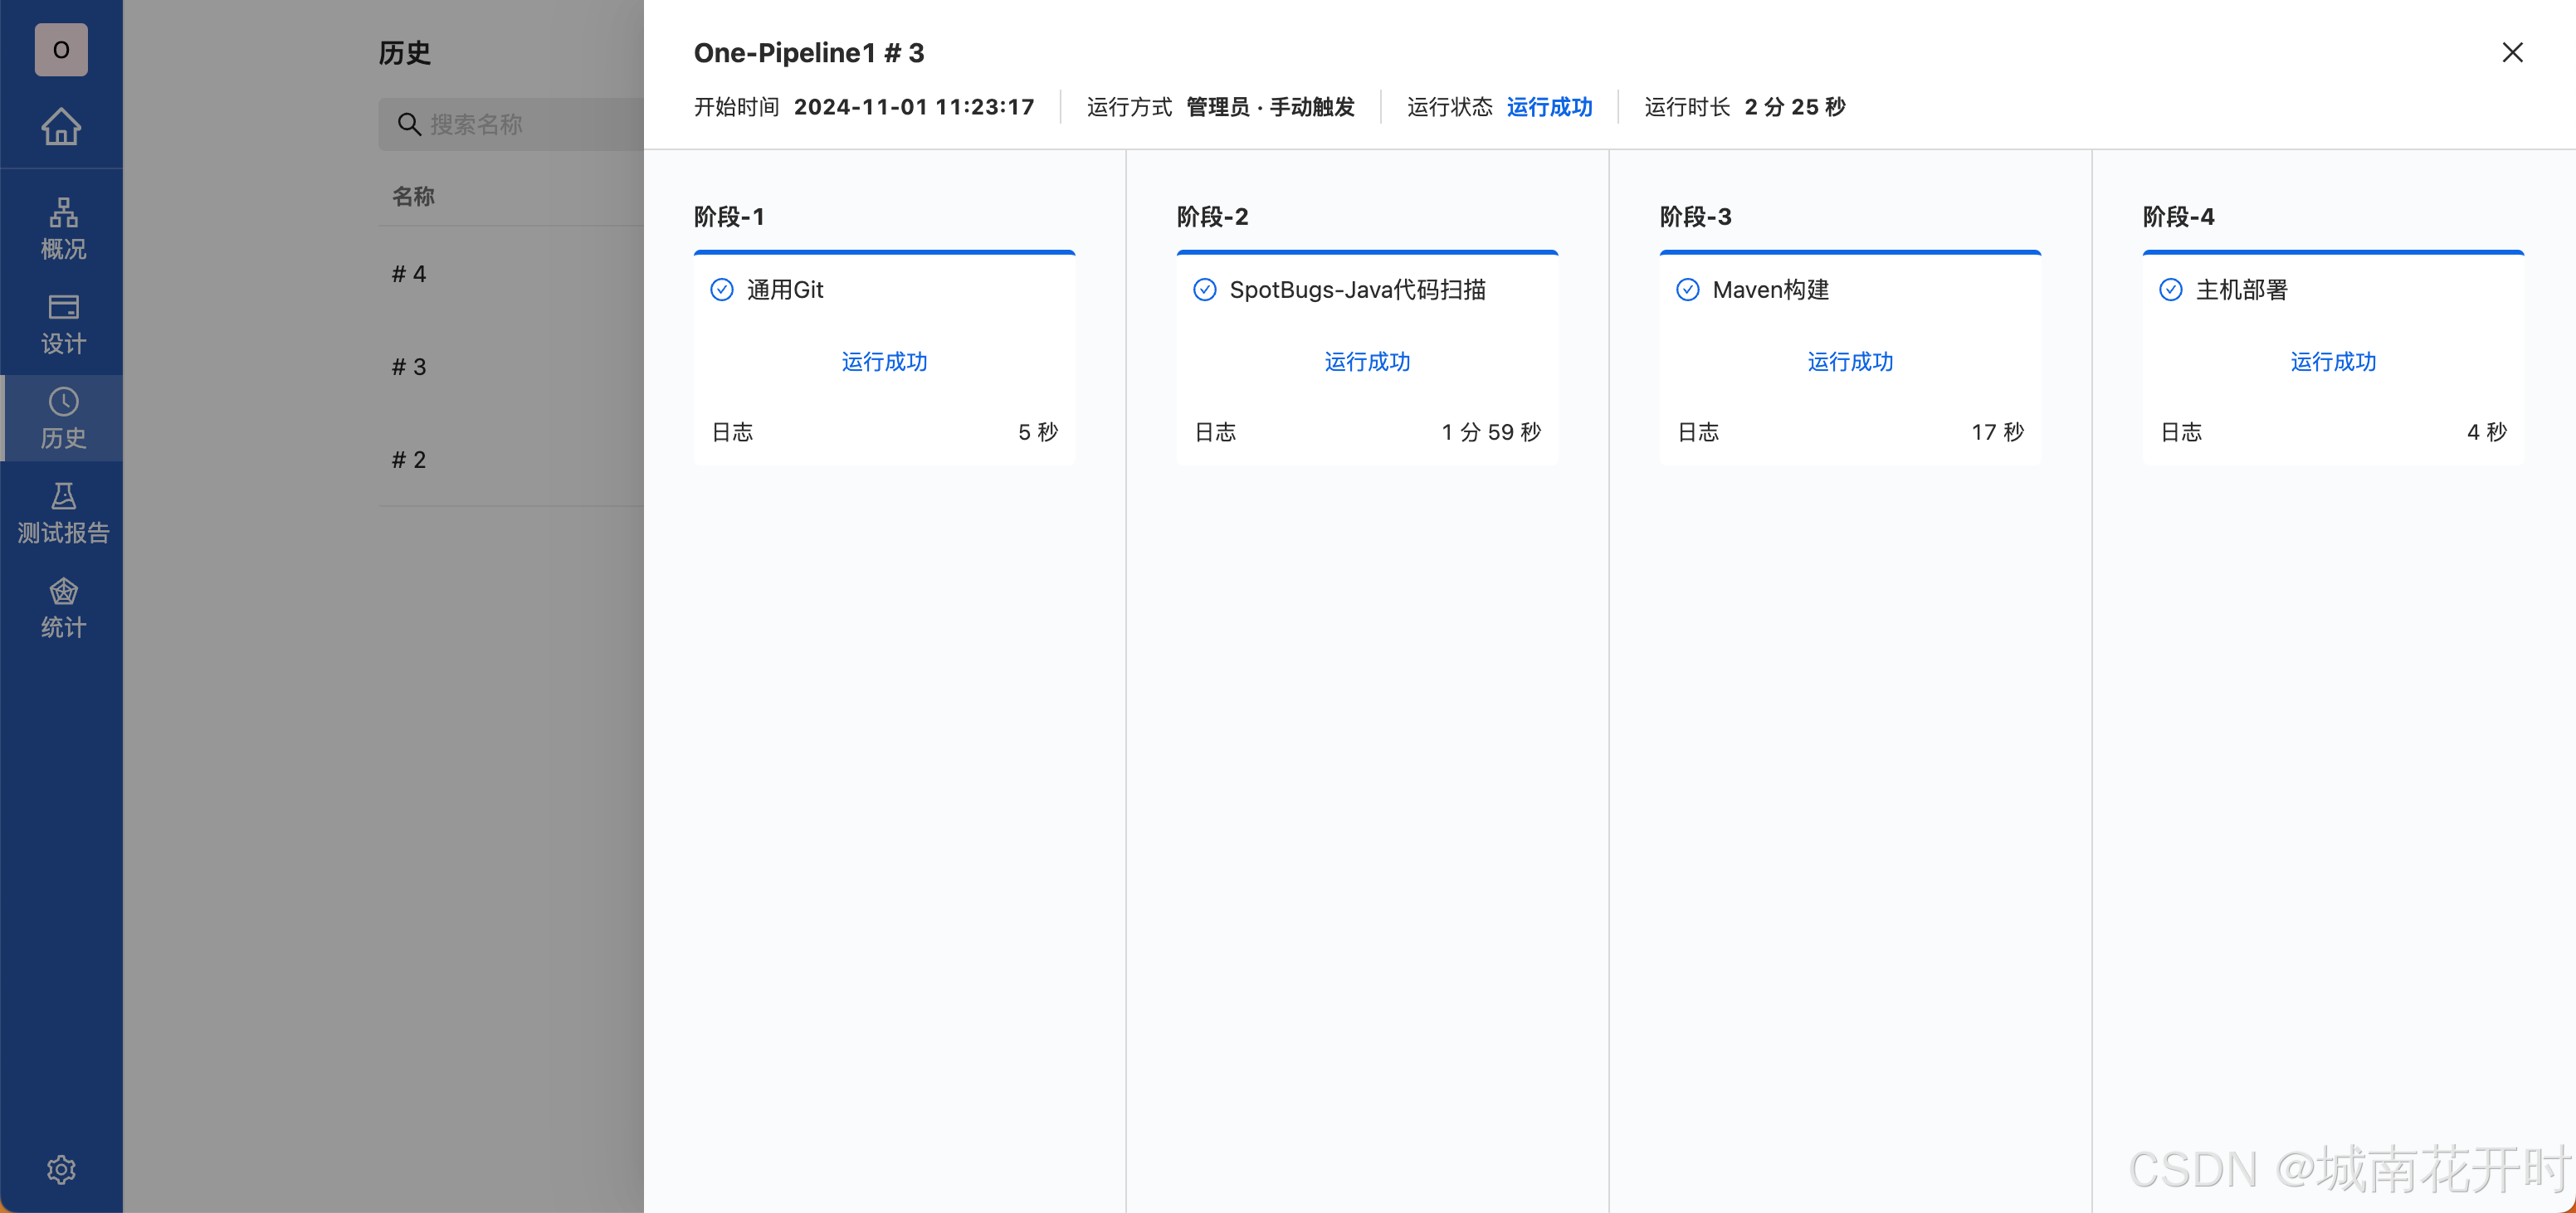The width and height of the screenshot is (2576, 1213).
Task: Click the header 运行成功 run status value
Action: click(x=1549, y=107)
